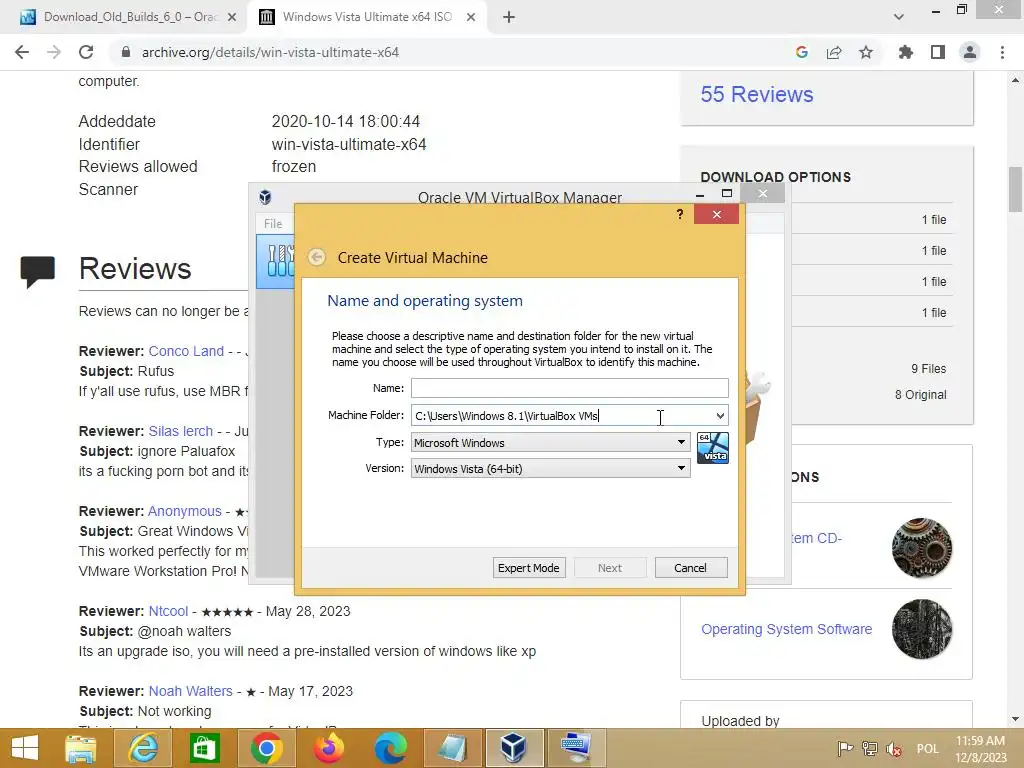Open Chrome tab search chevron
The width and height of the screenshot is (1024, 768).
tap(899, 17)
